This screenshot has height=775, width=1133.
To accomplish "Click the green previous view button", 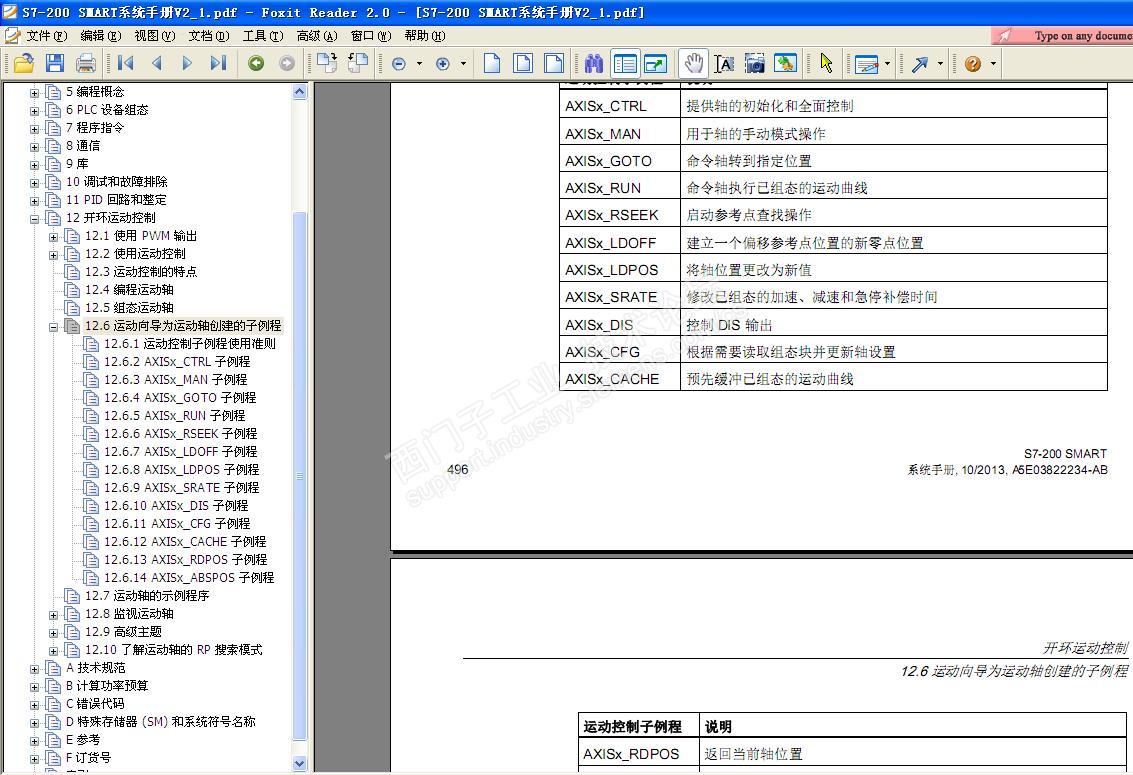I will pyautogui.click(x=256, y=64).
